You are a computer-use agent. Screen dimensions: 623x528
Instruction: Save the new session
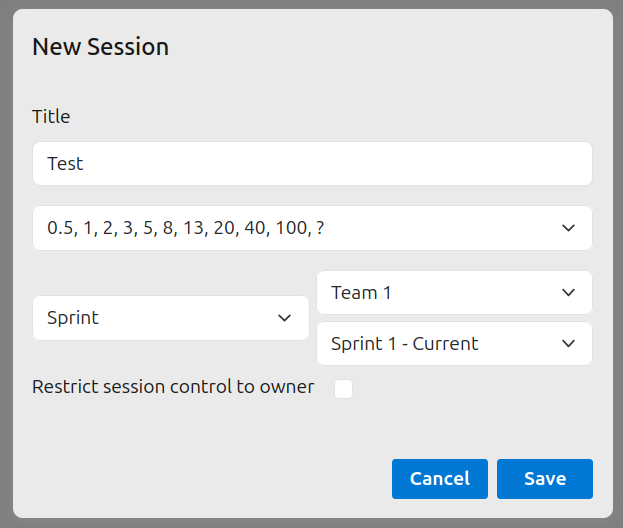(x=544, y=479)
